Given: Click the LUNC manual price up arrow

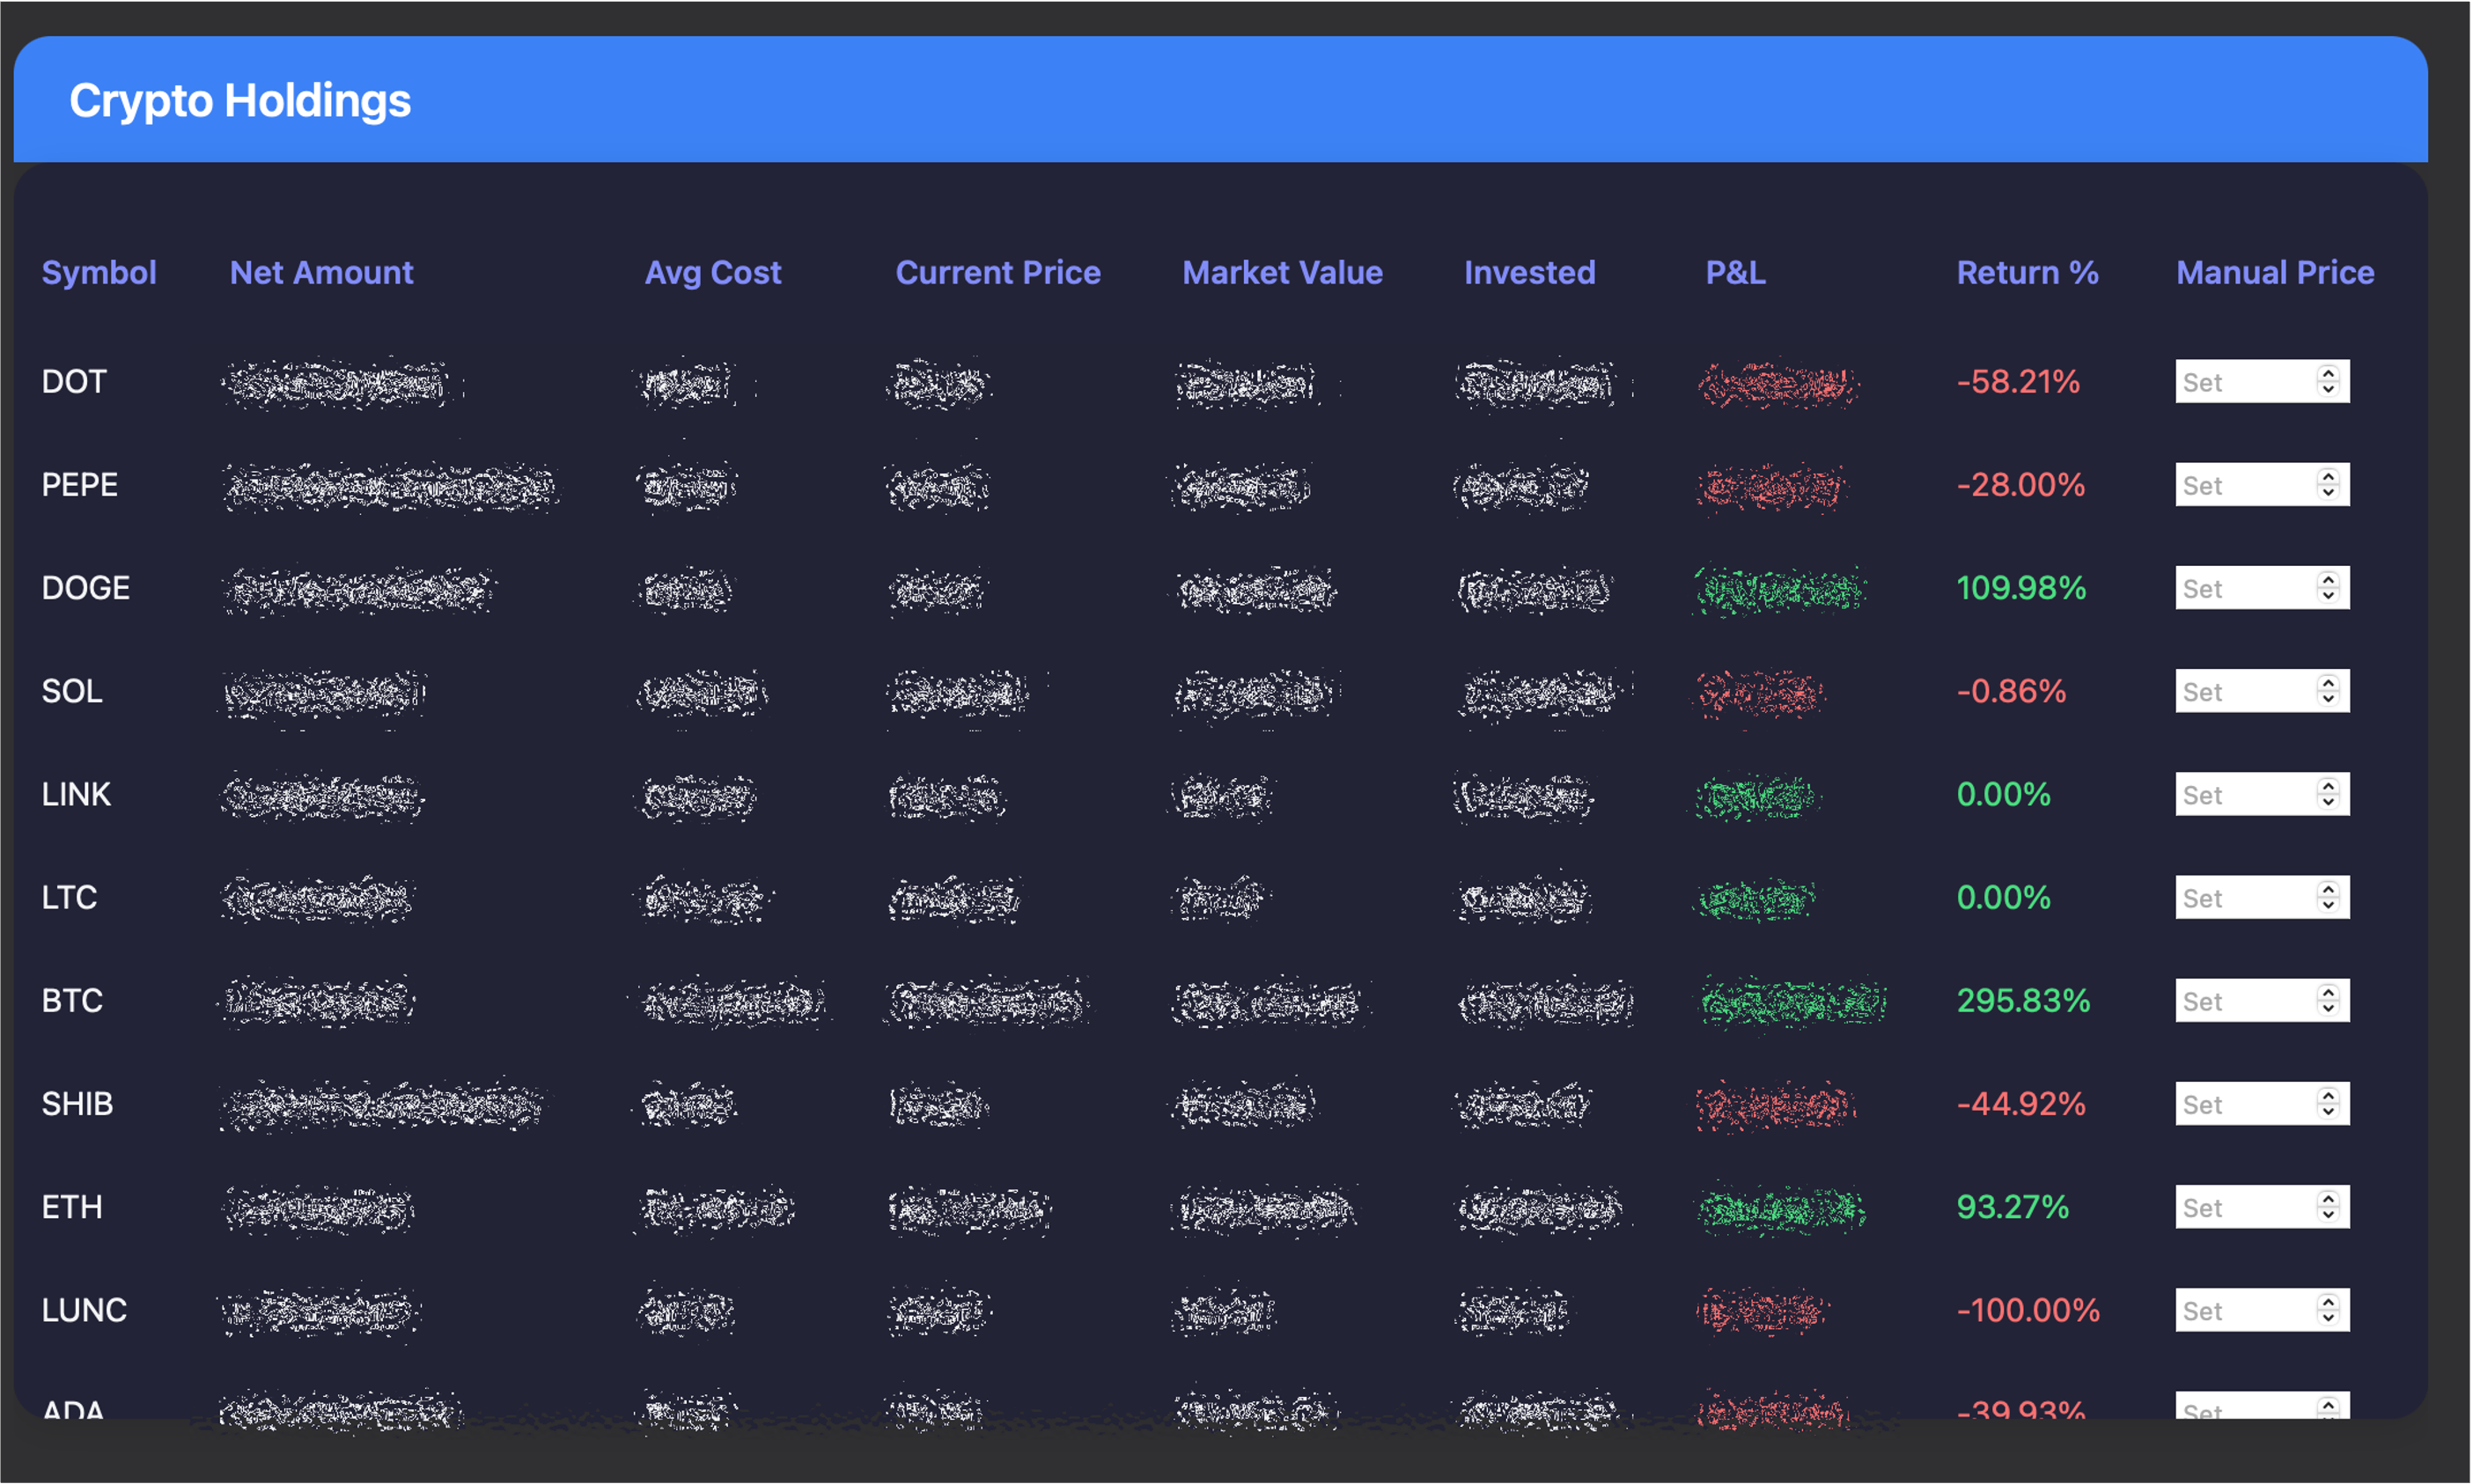Looking at the screenshot, I should [2328, 1302].
